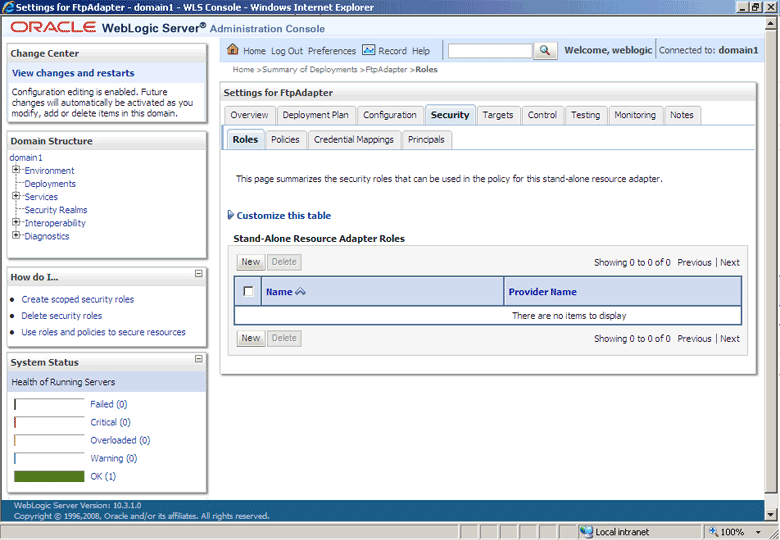Expand the Diagnostics tree node
This screenshot has width=780, height=540.
coord(16,235)
